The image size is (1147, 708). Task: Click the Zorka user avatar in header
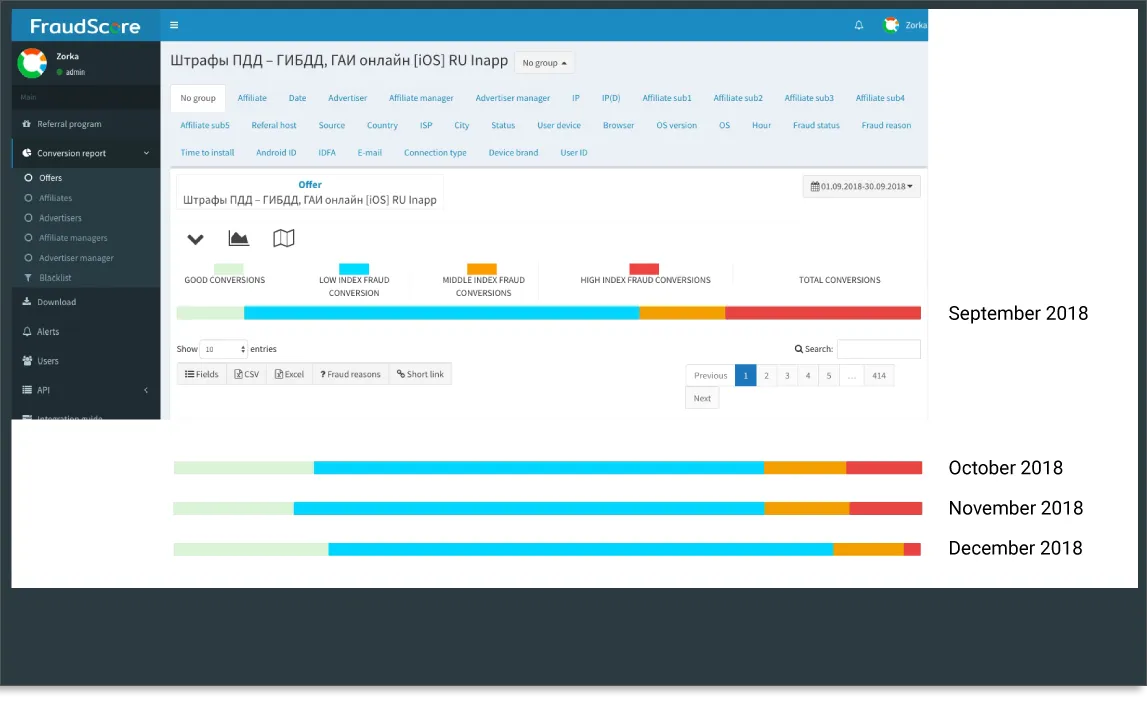(891, 25)
